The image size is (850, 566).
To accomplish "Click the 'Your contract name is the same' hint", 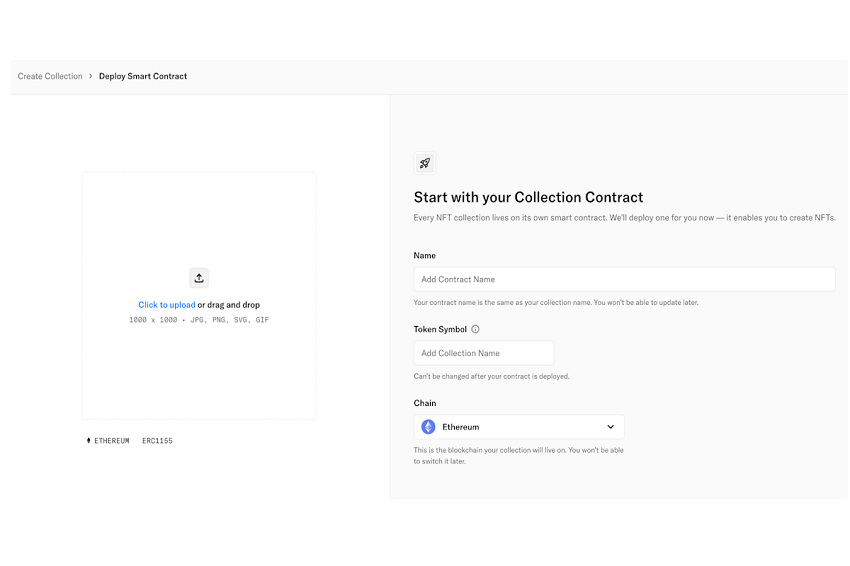I will (x=556, y=303).
